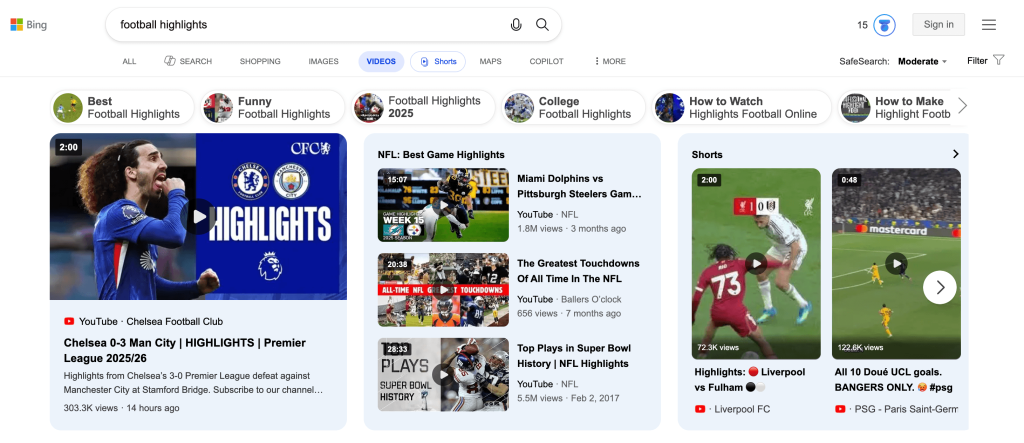Play the Liverpool vs Fulham short
The image size is (1024, 443).
coord(756,263)
